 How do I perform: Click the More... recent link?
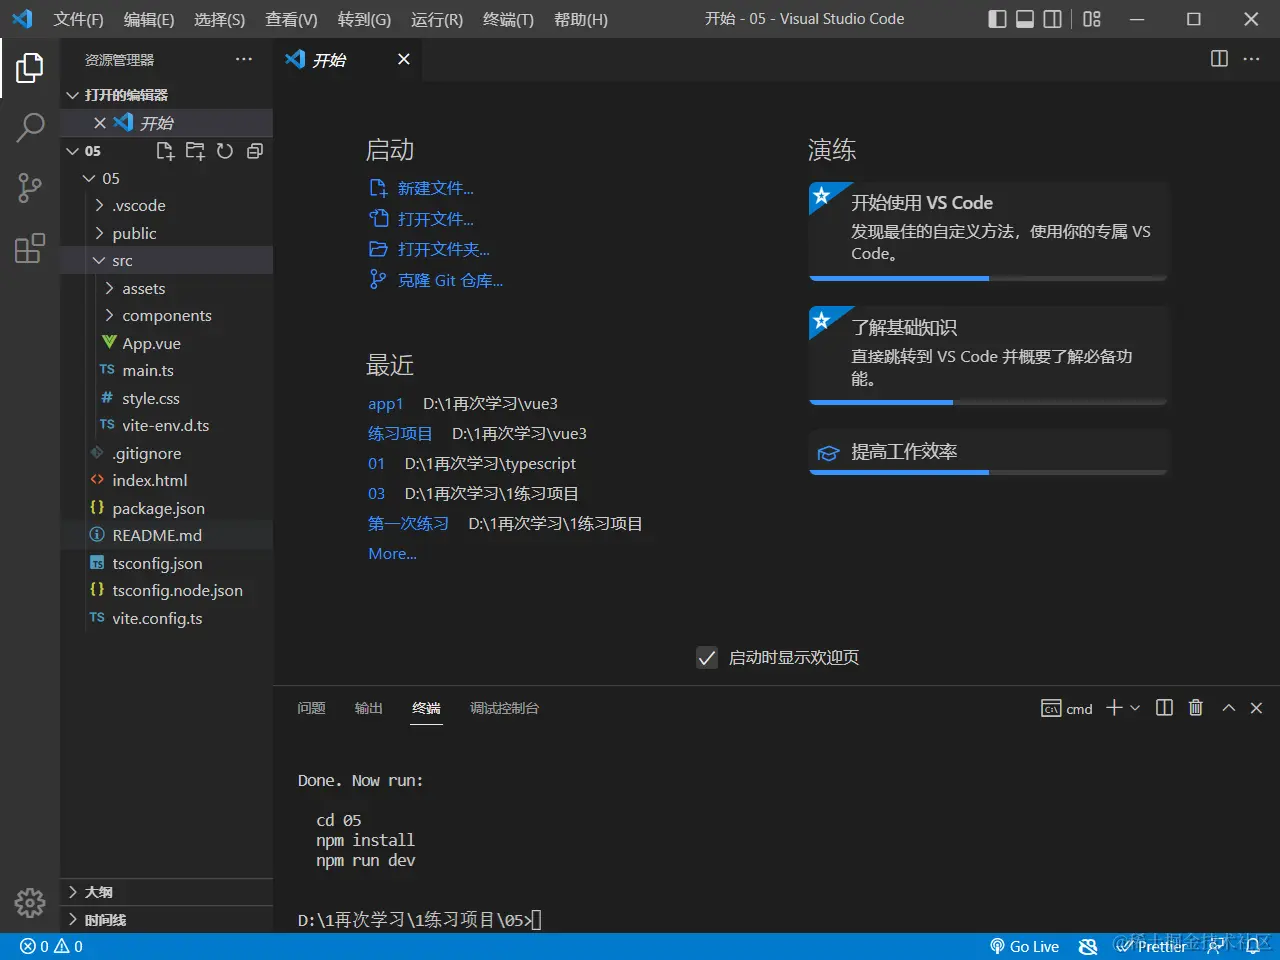click(392, 554)
